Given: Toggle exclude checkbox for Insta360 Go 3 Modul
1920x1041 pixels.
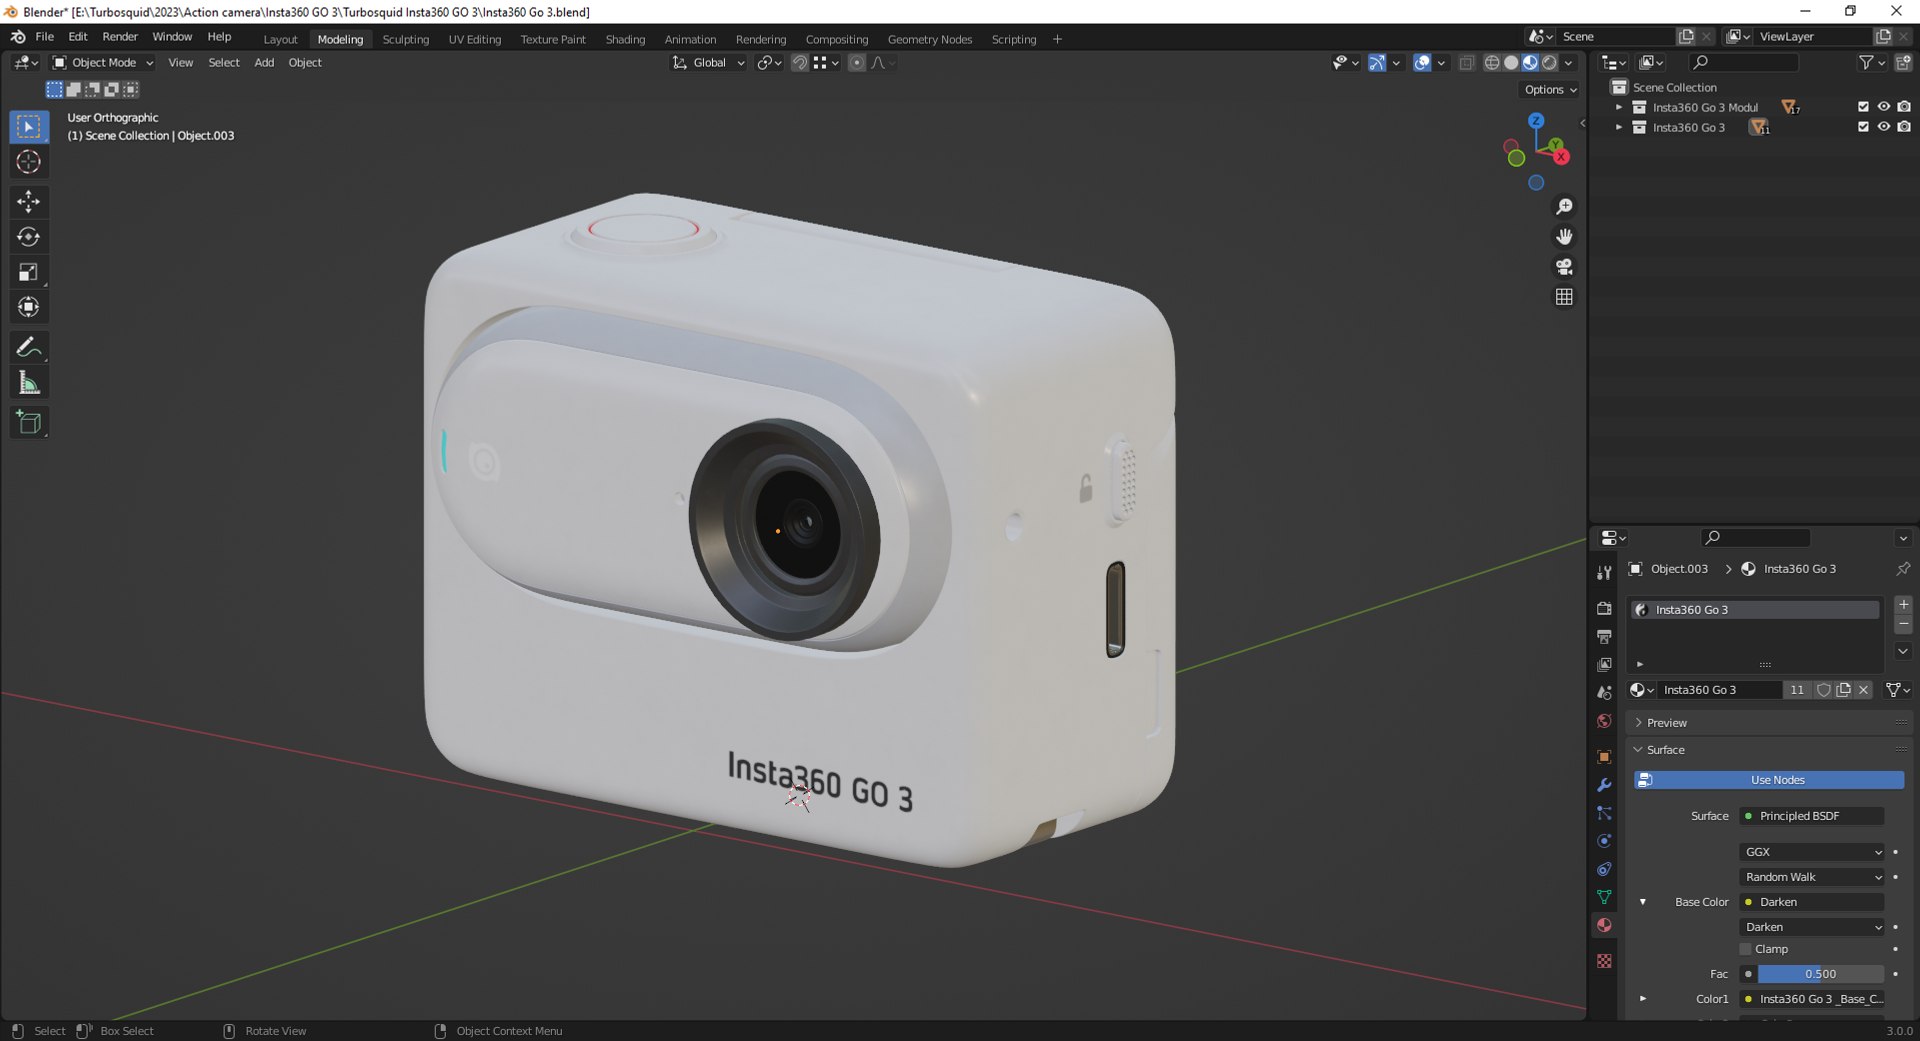Looking at the screenshot, I should click(1863, 107).
